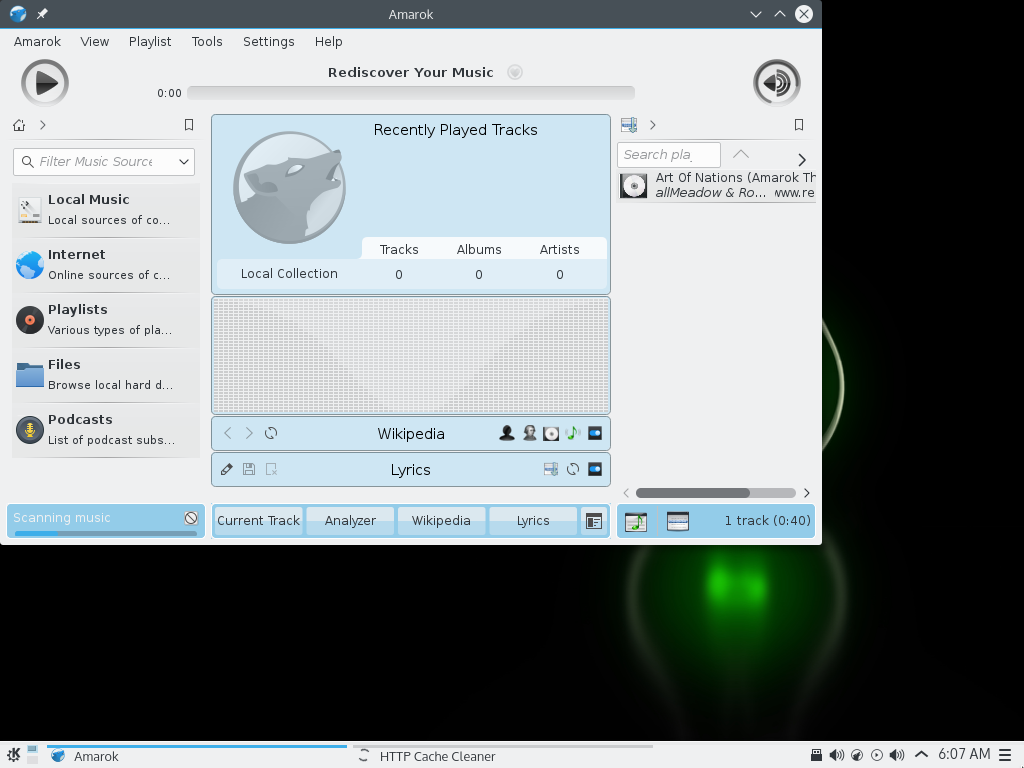Image resolution: width=1024 pixels, height=768 pixels.
Task: Toggle the playlist bookmark icon
Action: click(799, 125)
